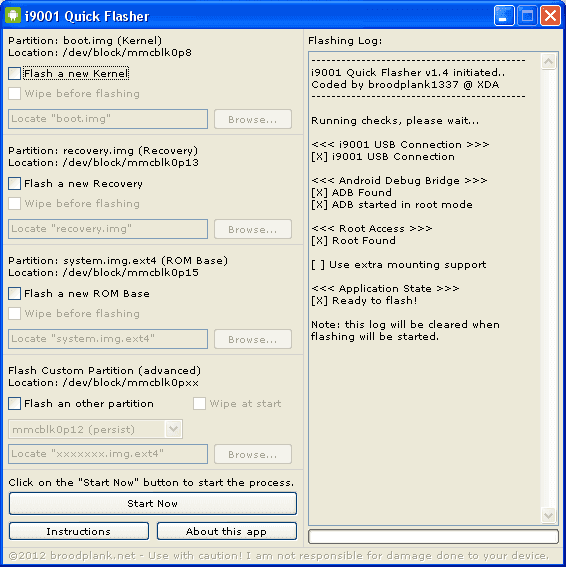Image resolution: width=566 pixels, height=567 pixels.
Task: Click the Locate "recovery.img" path field
Action: 108,229
